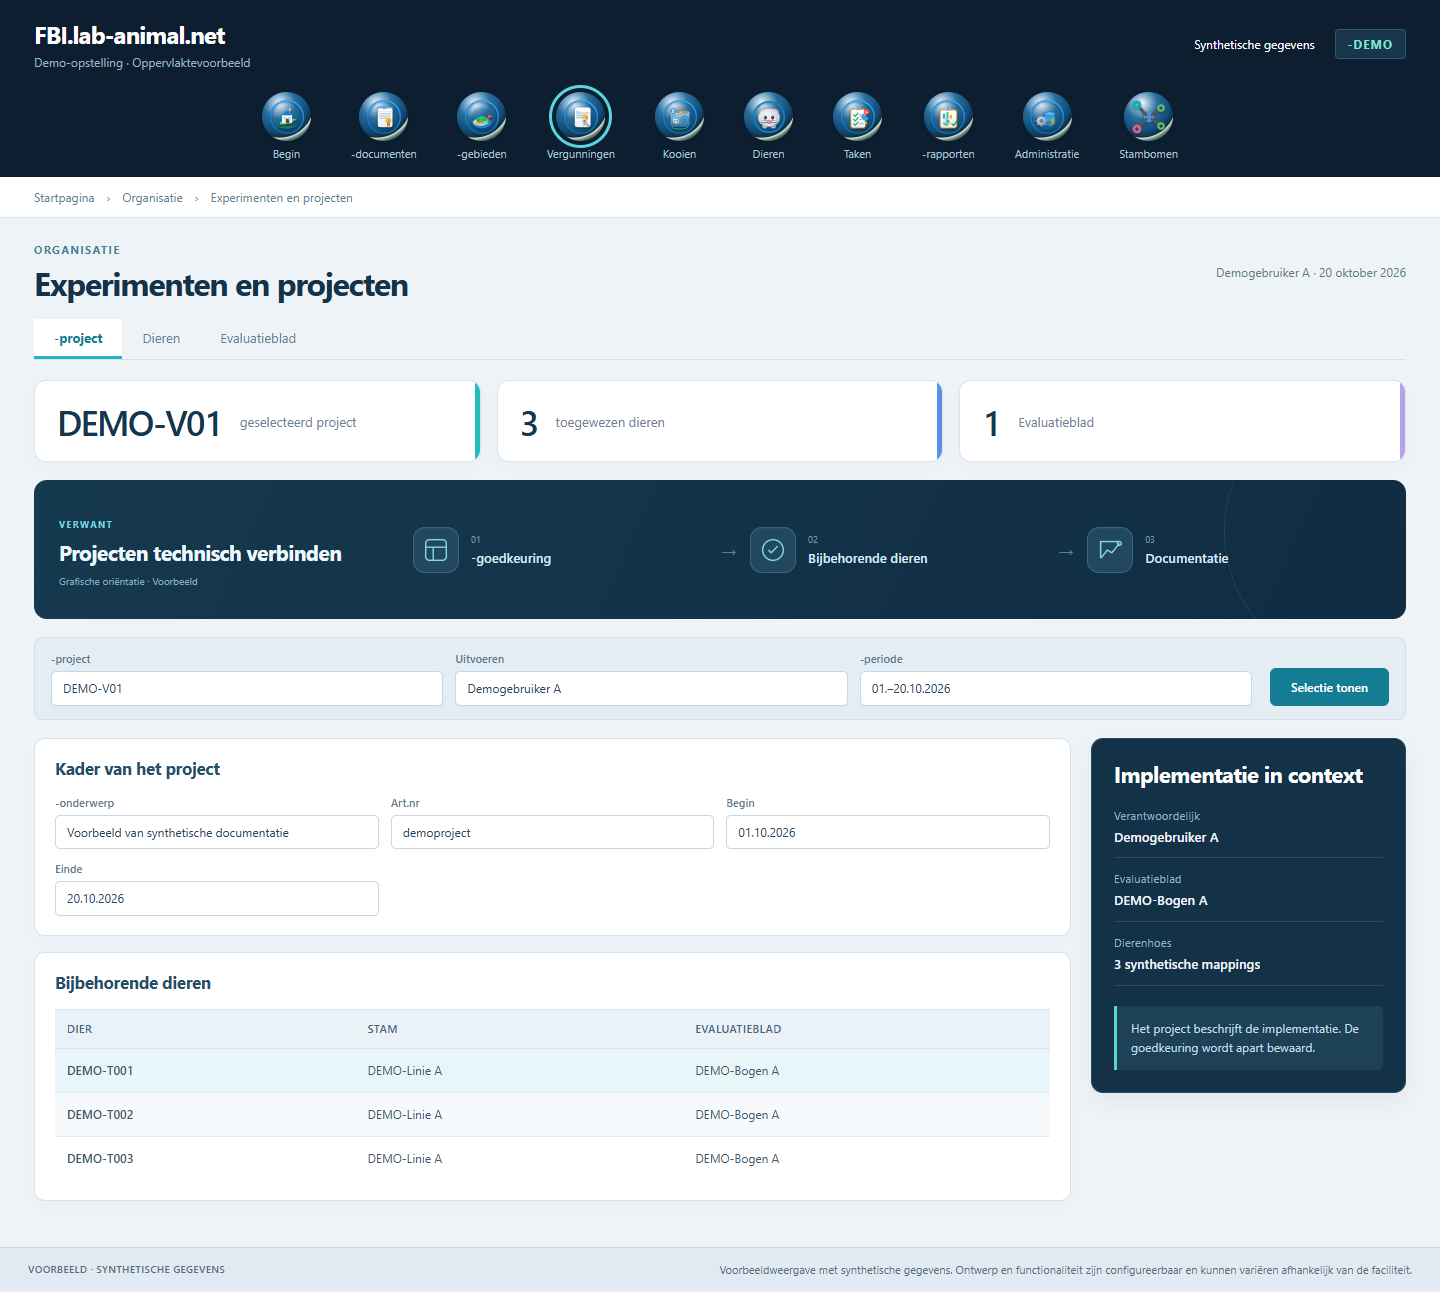This screenshot has height=1292, width=1440.
Task: Open the Dieren navigation icon
Action: click(x=768, y=117)
